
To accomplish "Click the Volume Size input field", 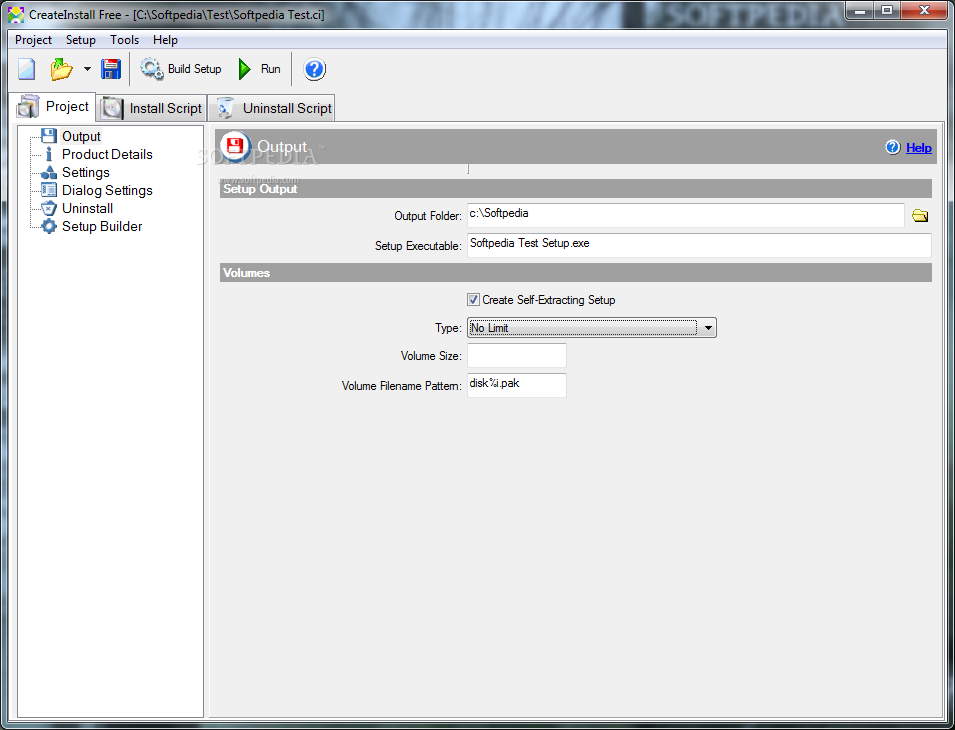I will [x=516, y=355].
